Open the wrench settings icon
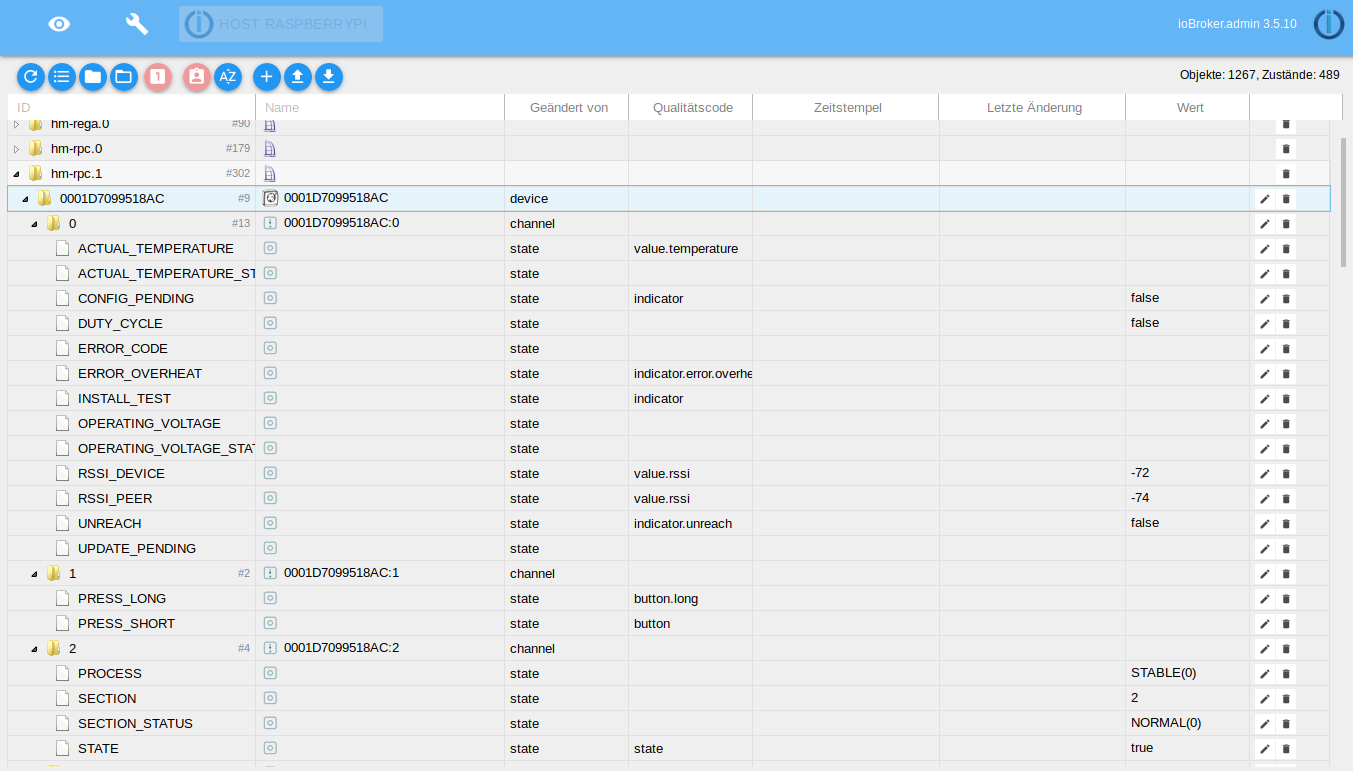Viewport: 1353px width, 771px height. click(x=136, y=24)
